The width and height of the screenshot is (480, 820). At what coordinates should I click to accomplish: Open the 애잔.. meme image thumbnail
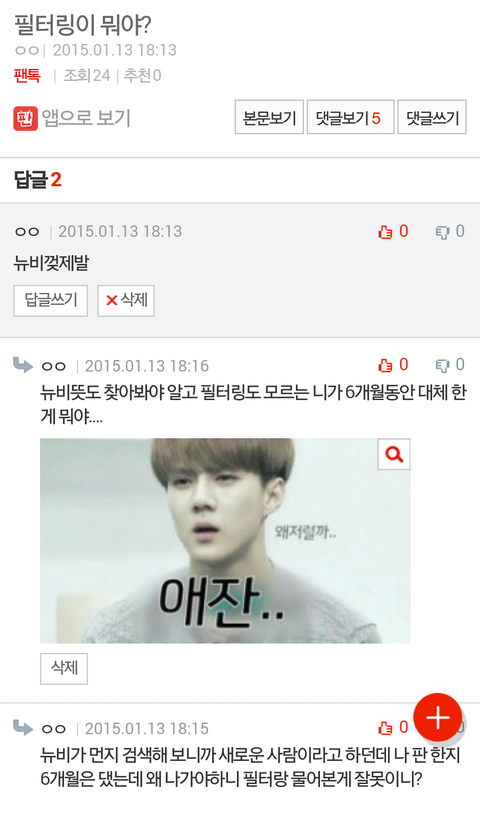(225, 541)
